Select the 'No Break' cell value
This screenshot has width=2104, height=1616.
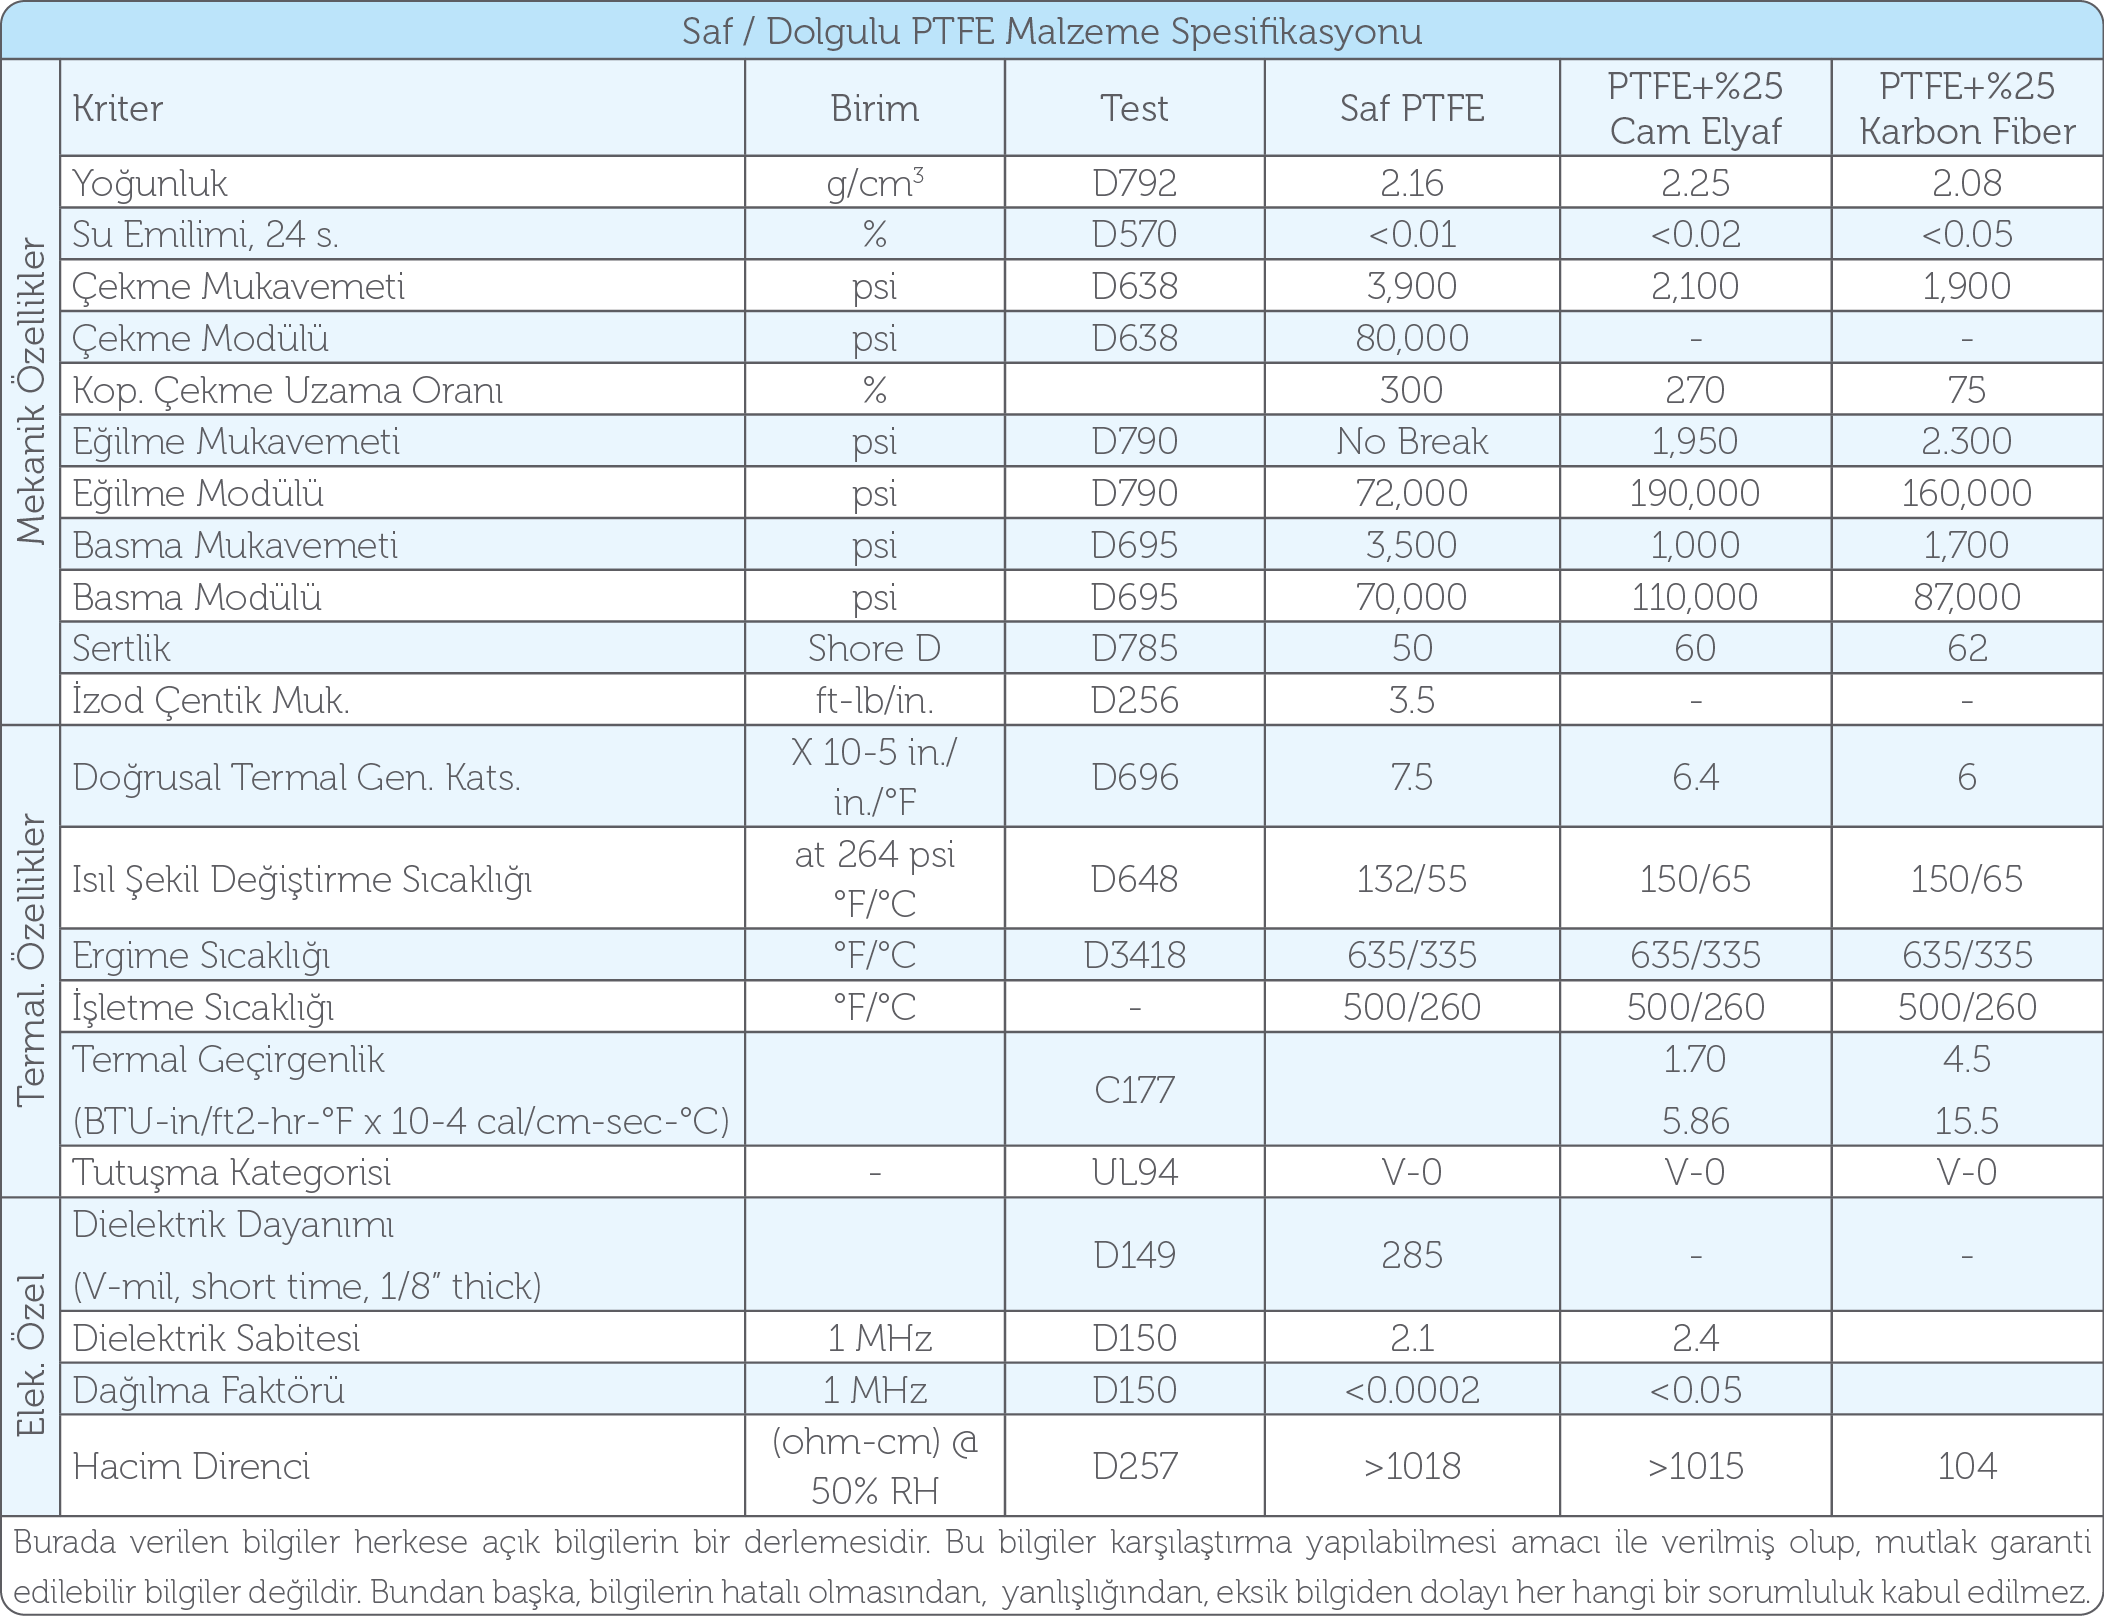coord(1411,442)
